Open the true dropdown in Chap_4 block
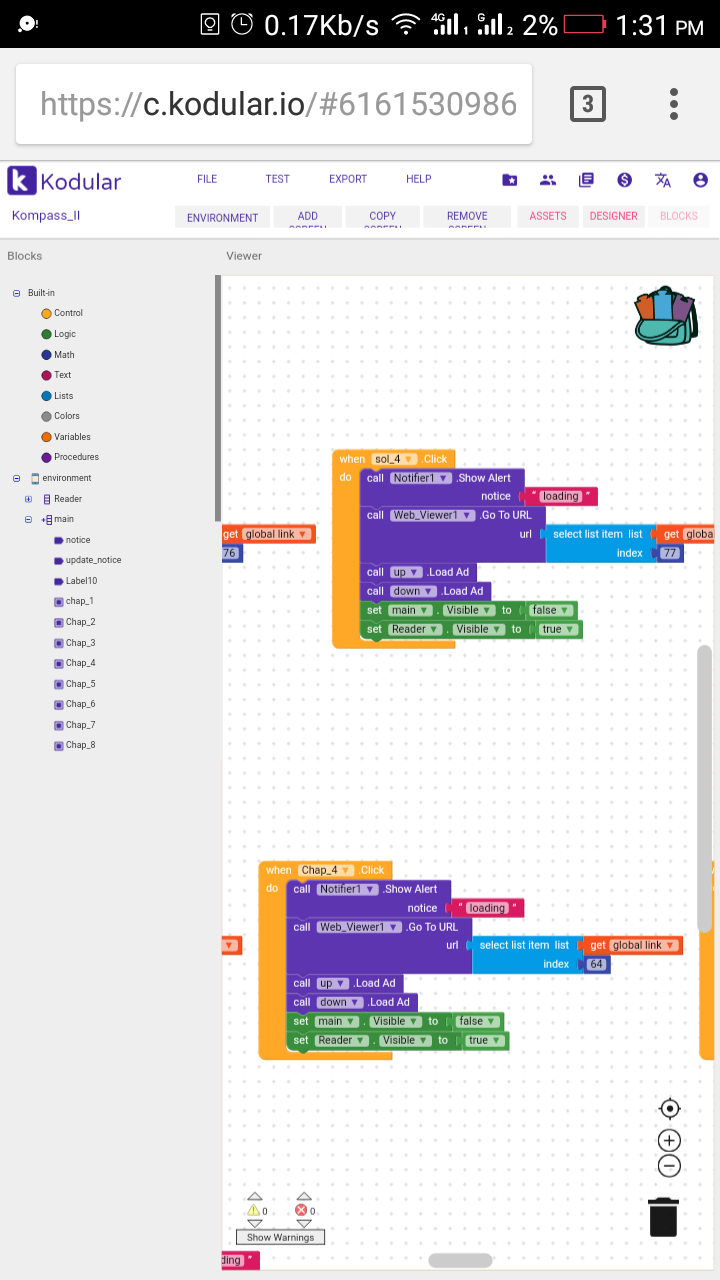 coord(485,1040)
